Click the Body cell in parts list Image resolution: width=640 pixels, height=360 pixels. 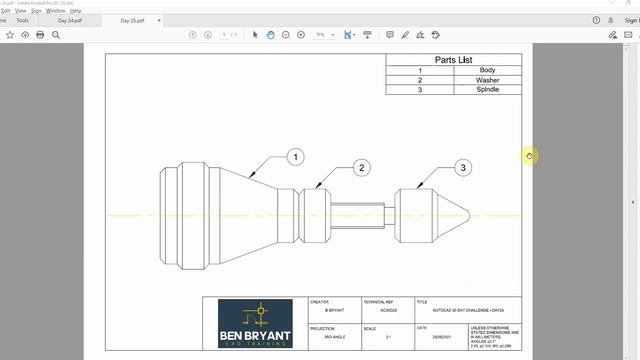(x=487, y=70)
